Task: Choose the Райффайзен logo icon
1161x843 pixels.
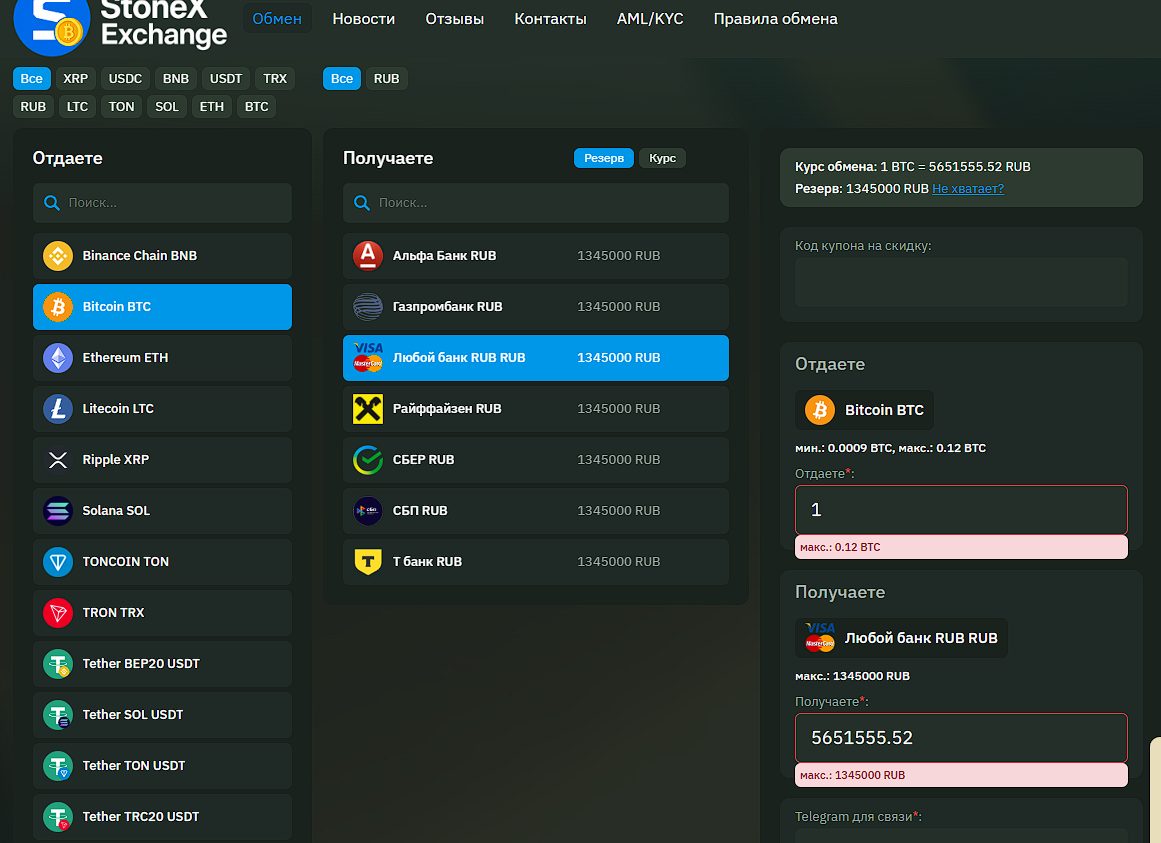Action: click(368, 409)
